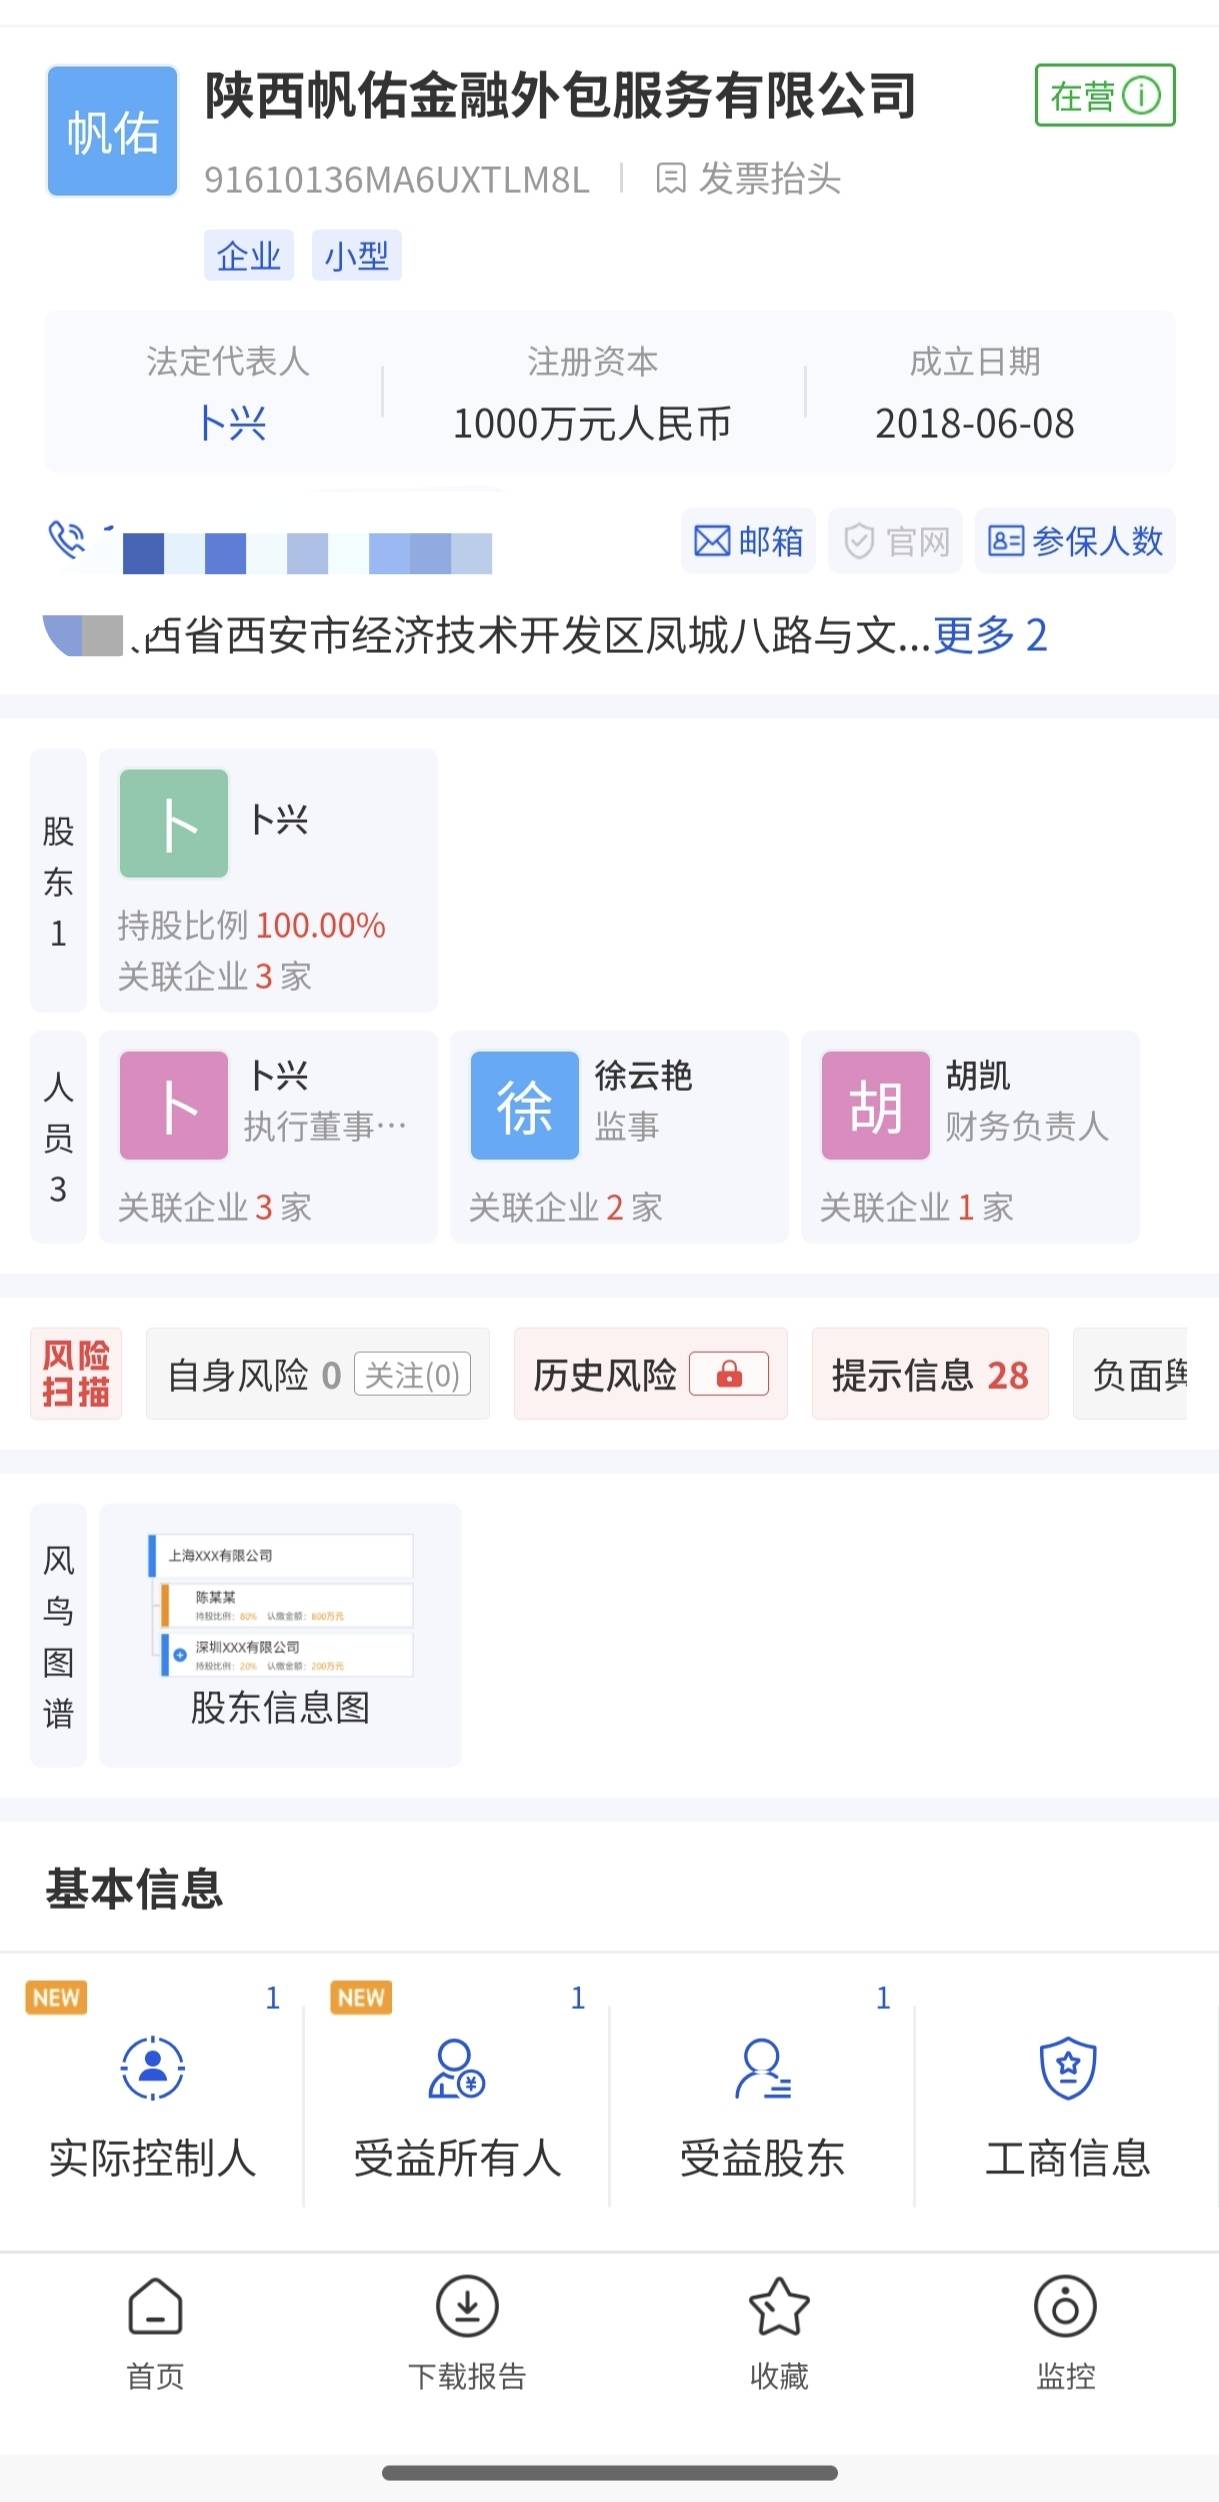
Task: Open 工商信息 shield icon
Action: [1067, 2067]
